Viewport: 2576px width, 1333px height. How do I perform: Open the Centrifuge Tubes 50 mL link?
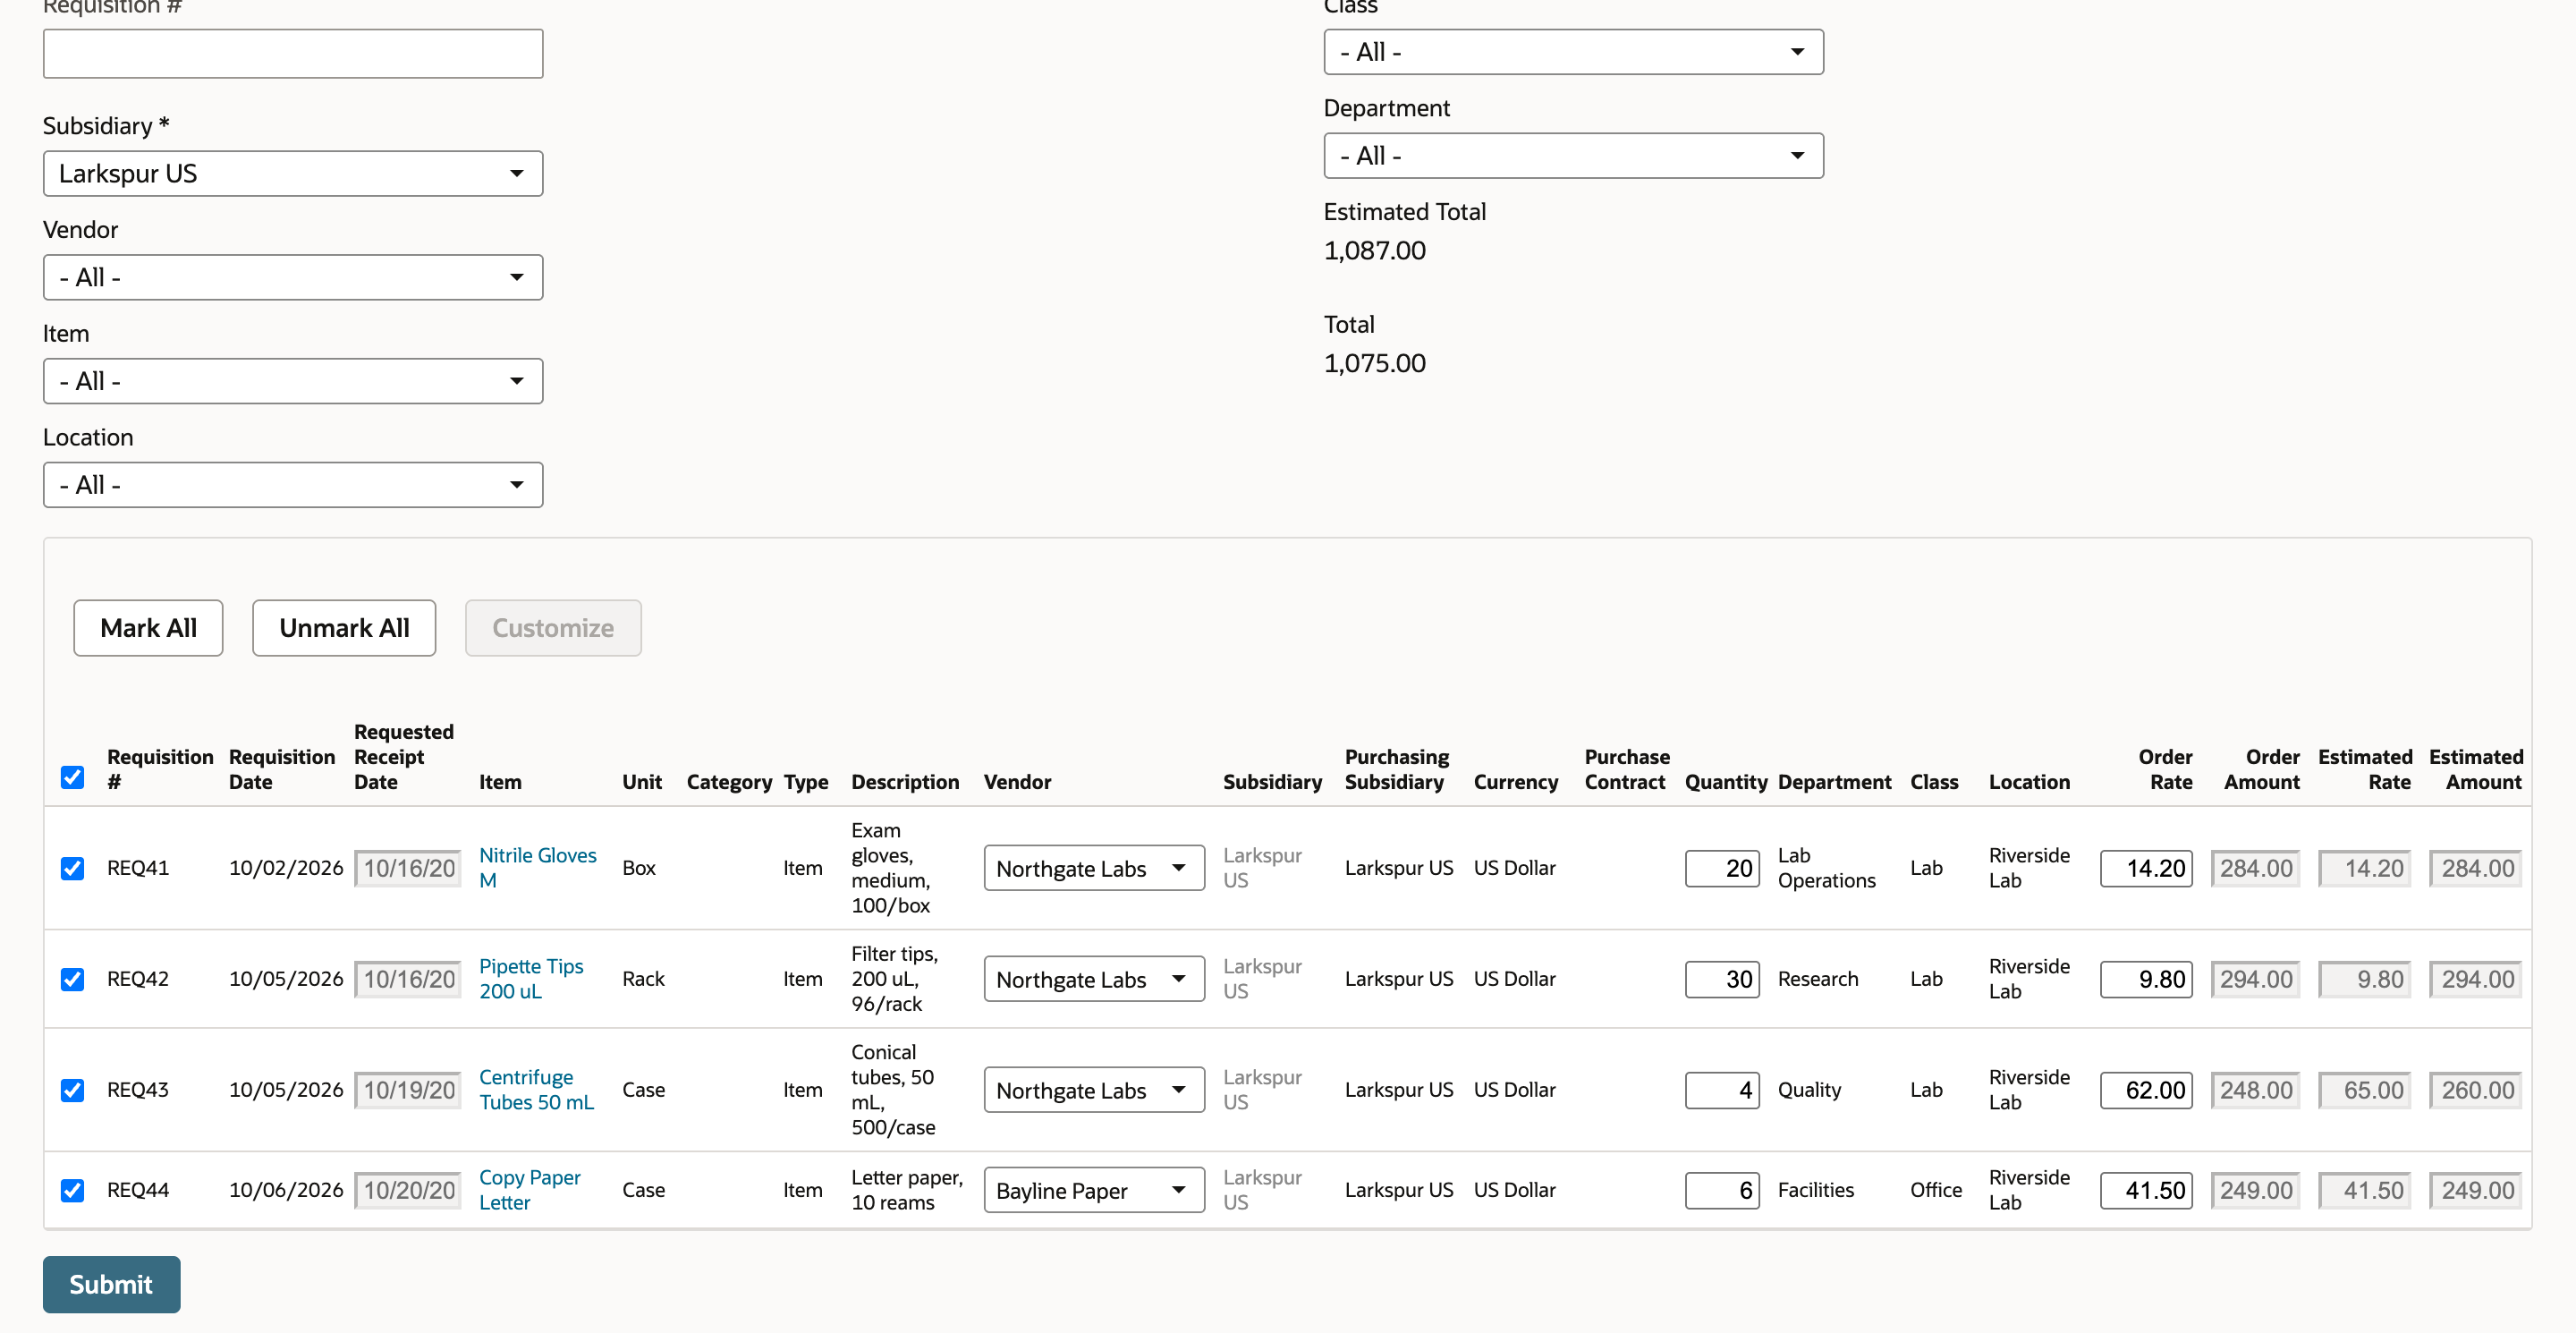click(536, 1090)
